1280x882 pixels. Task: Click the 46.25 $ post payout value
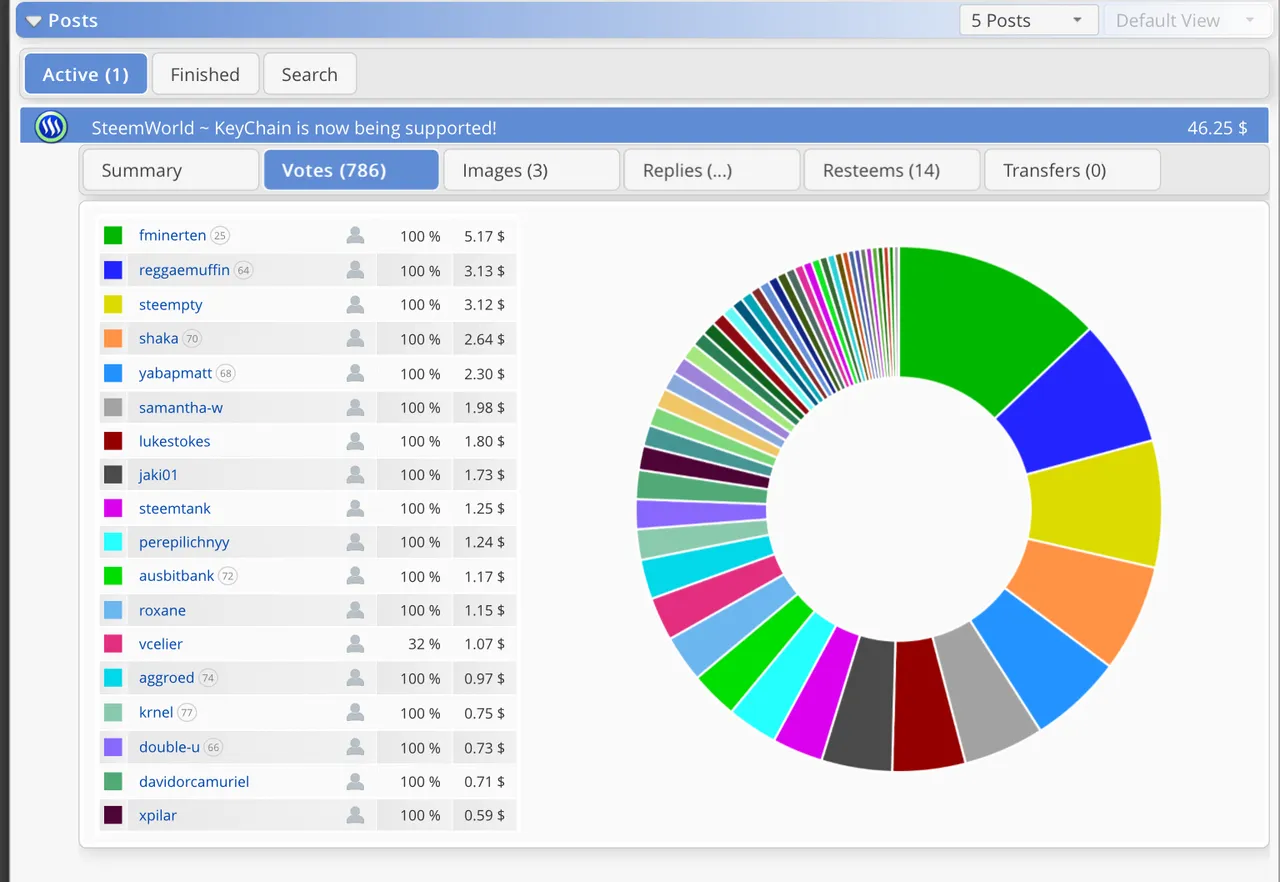(x=1217, y=128)
